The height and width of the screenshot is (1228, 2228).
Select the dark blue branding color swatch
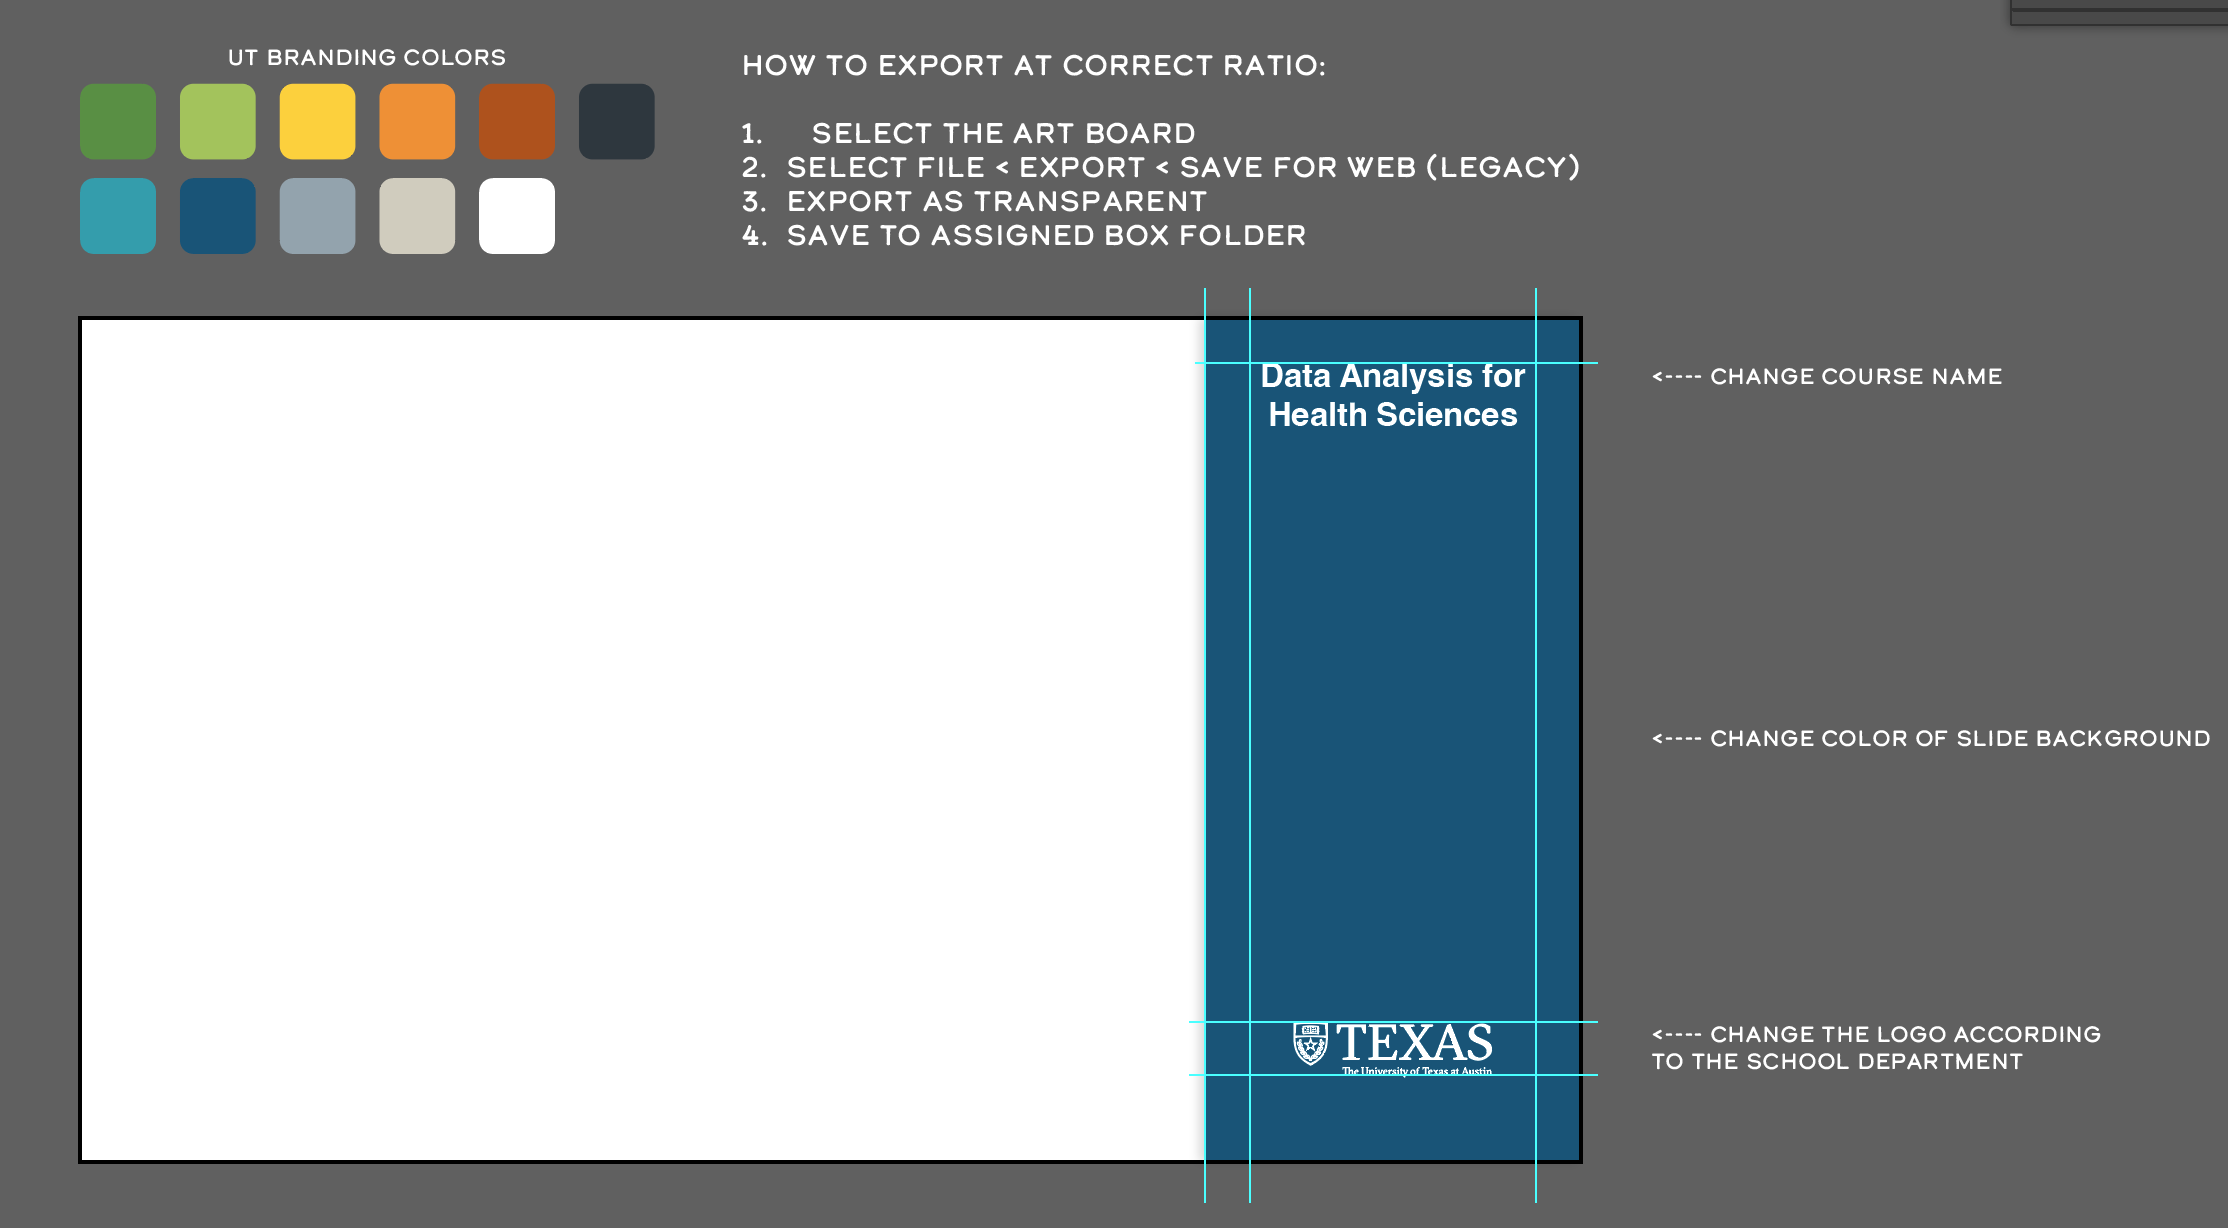pos(218,216)
